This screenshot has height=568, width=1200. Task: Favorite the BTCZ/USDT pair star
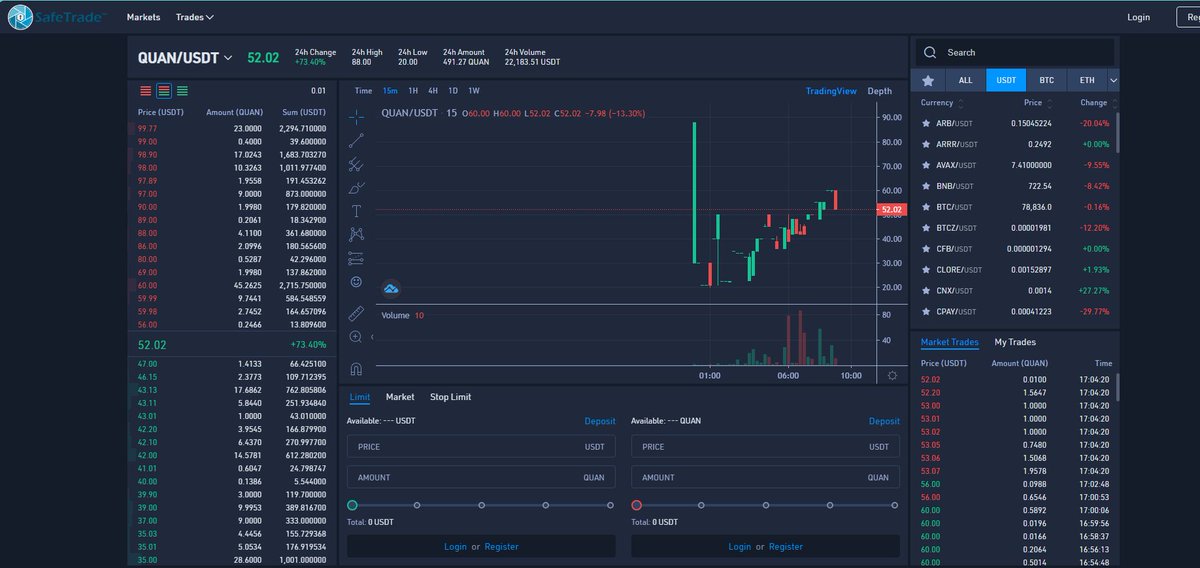tap(926, 228)
